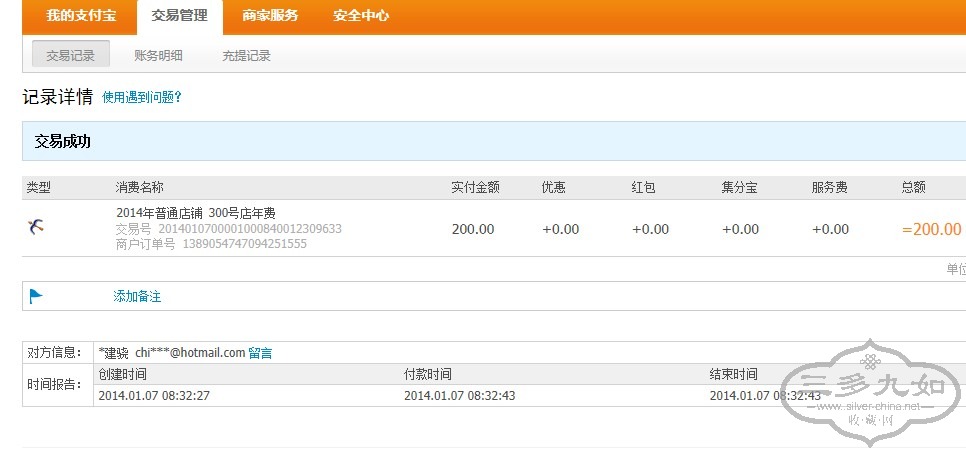Switch to the 商家服务 tab
This screenshot has height=453, width=966.
270,16
